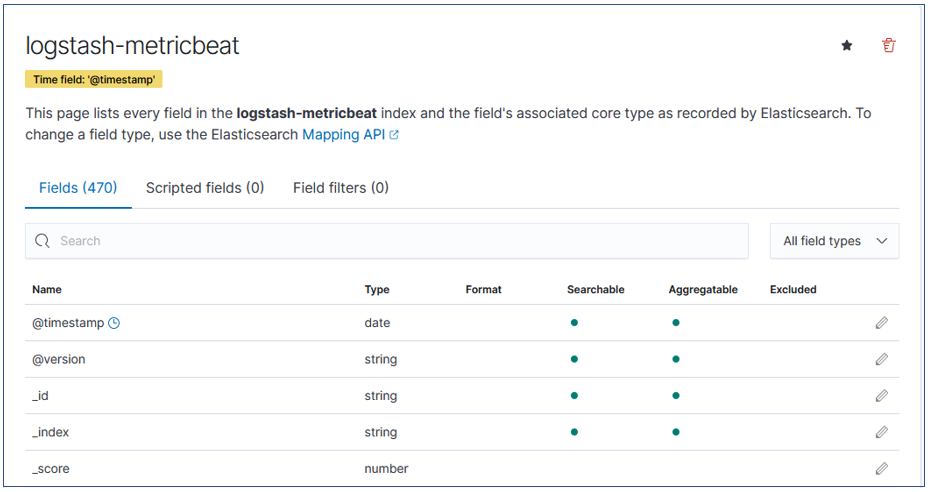Set index pattern as default with star icon
Viewport: 931px width, 492px height.
(847, 46)
